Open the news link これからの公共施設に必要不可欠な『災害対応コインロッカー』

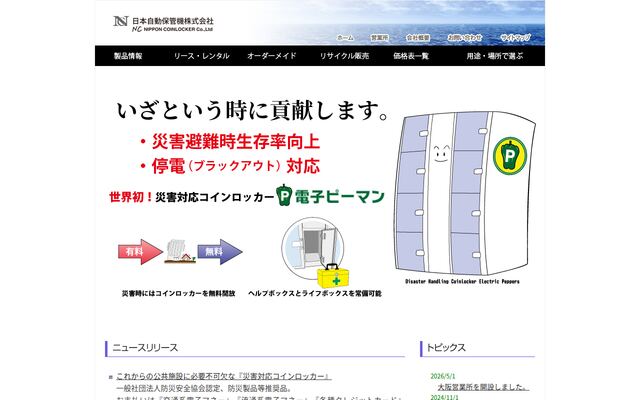(223, 376)
